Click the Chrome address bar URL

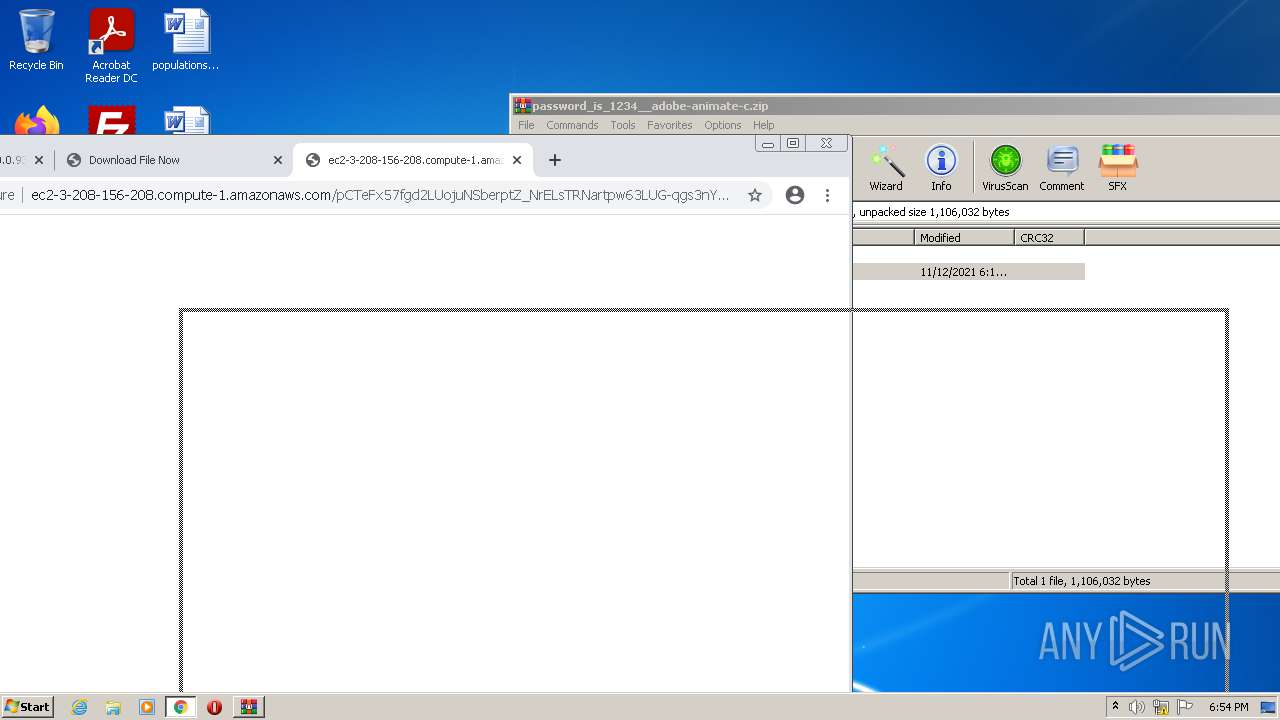[380, 195]
